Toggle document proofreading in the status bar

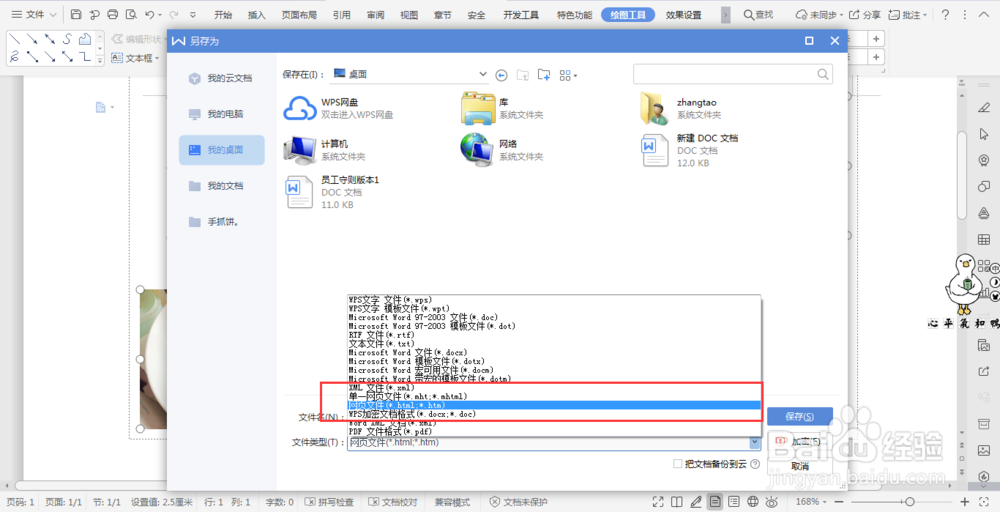(x=393, y=502)
